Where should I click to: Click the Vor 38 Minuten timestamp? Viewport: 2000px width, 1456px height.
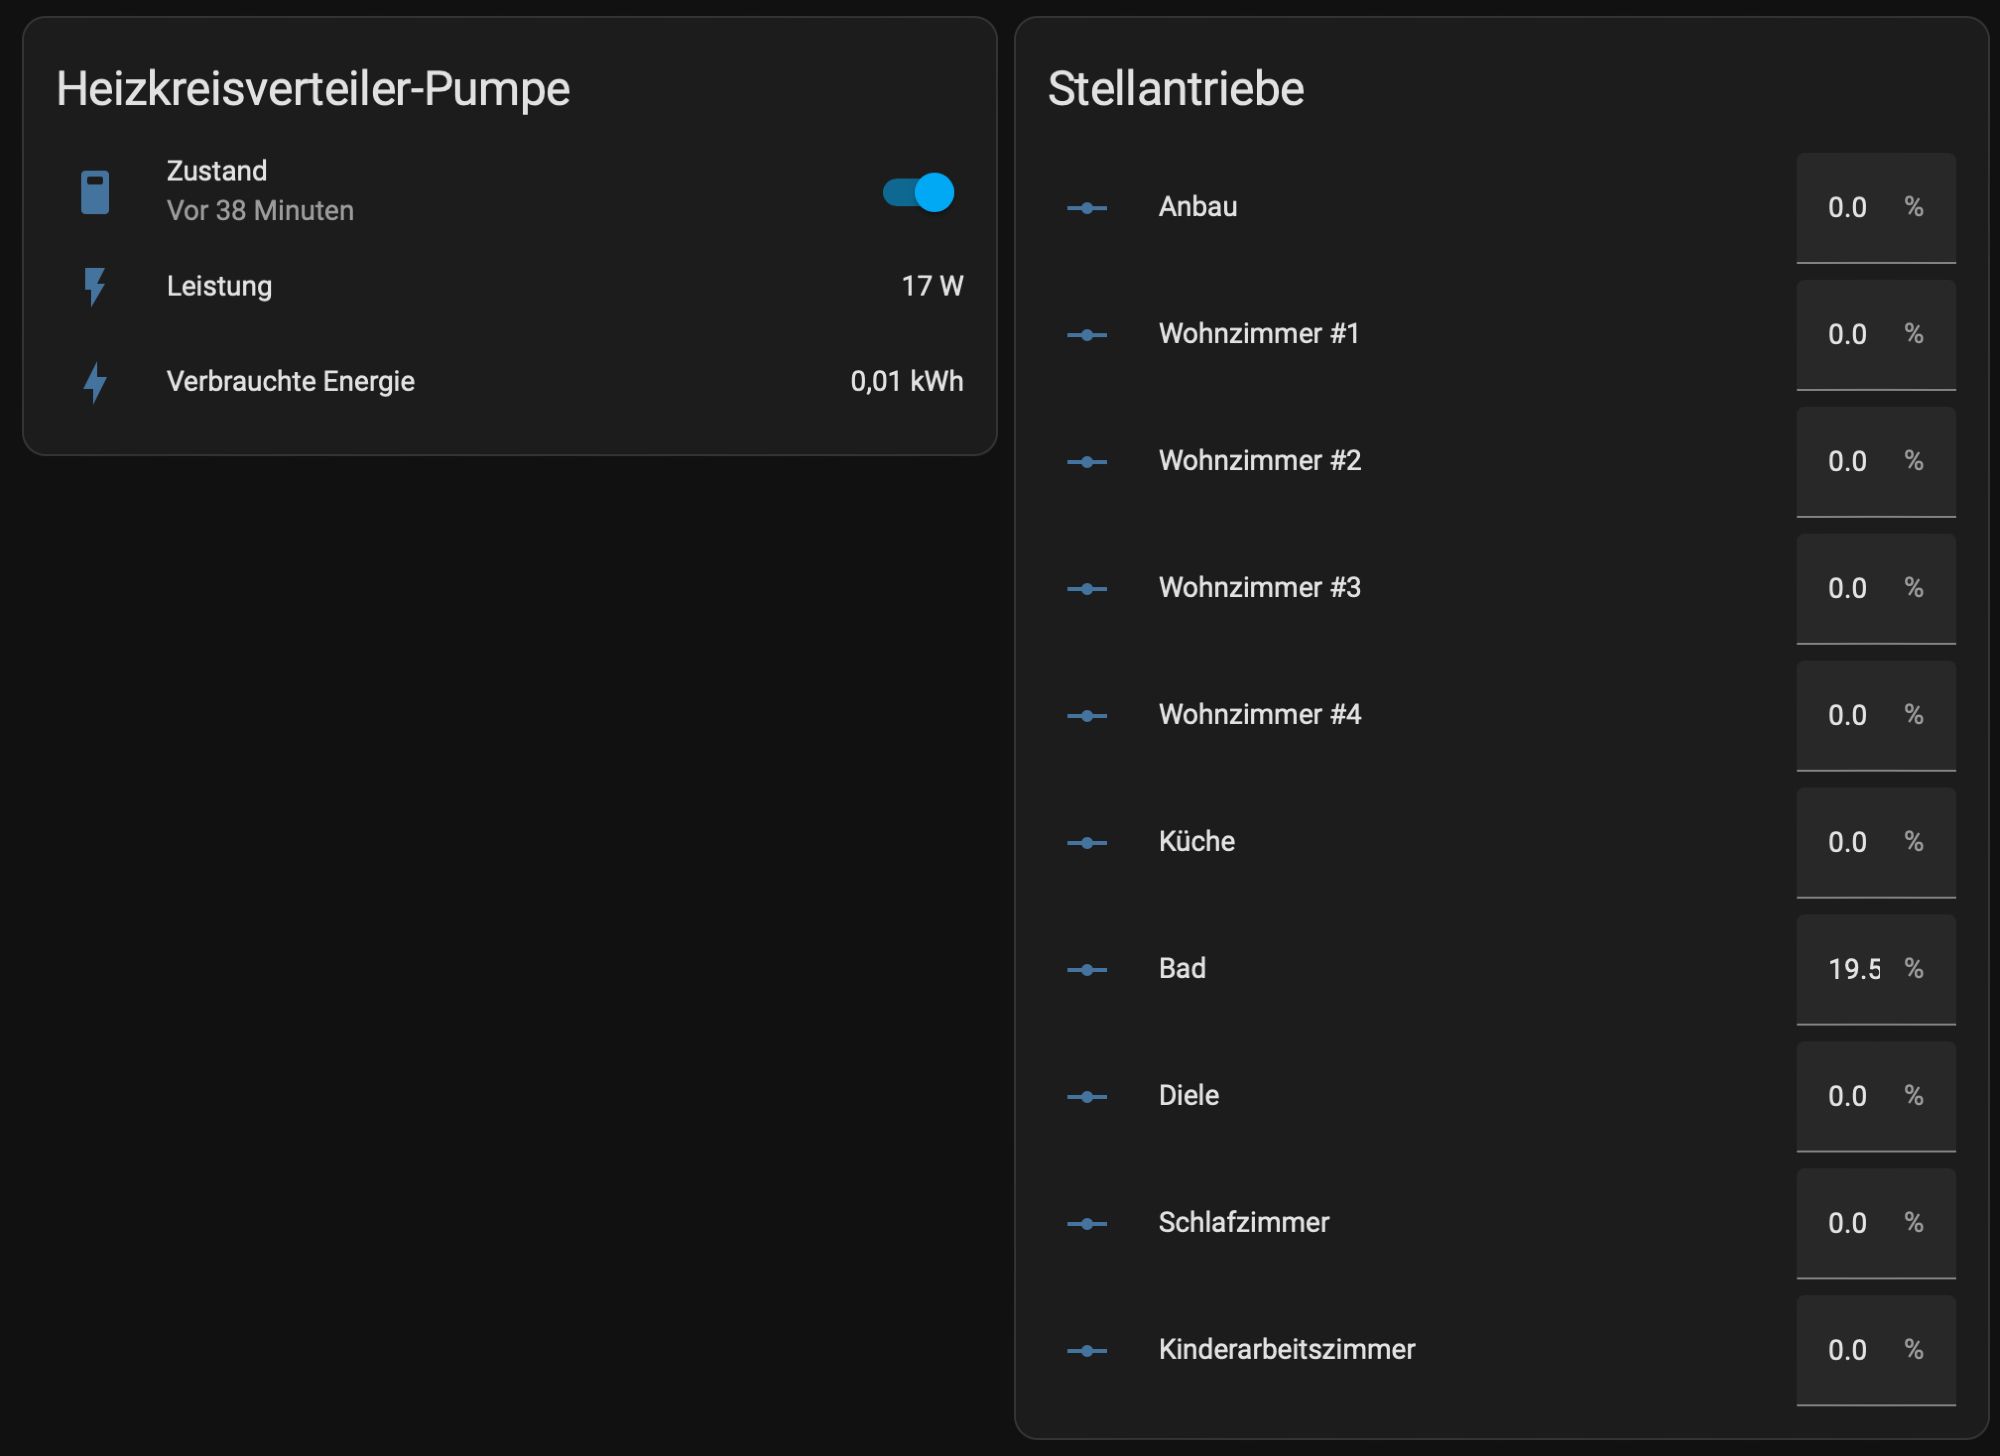(x=260, y=211)
